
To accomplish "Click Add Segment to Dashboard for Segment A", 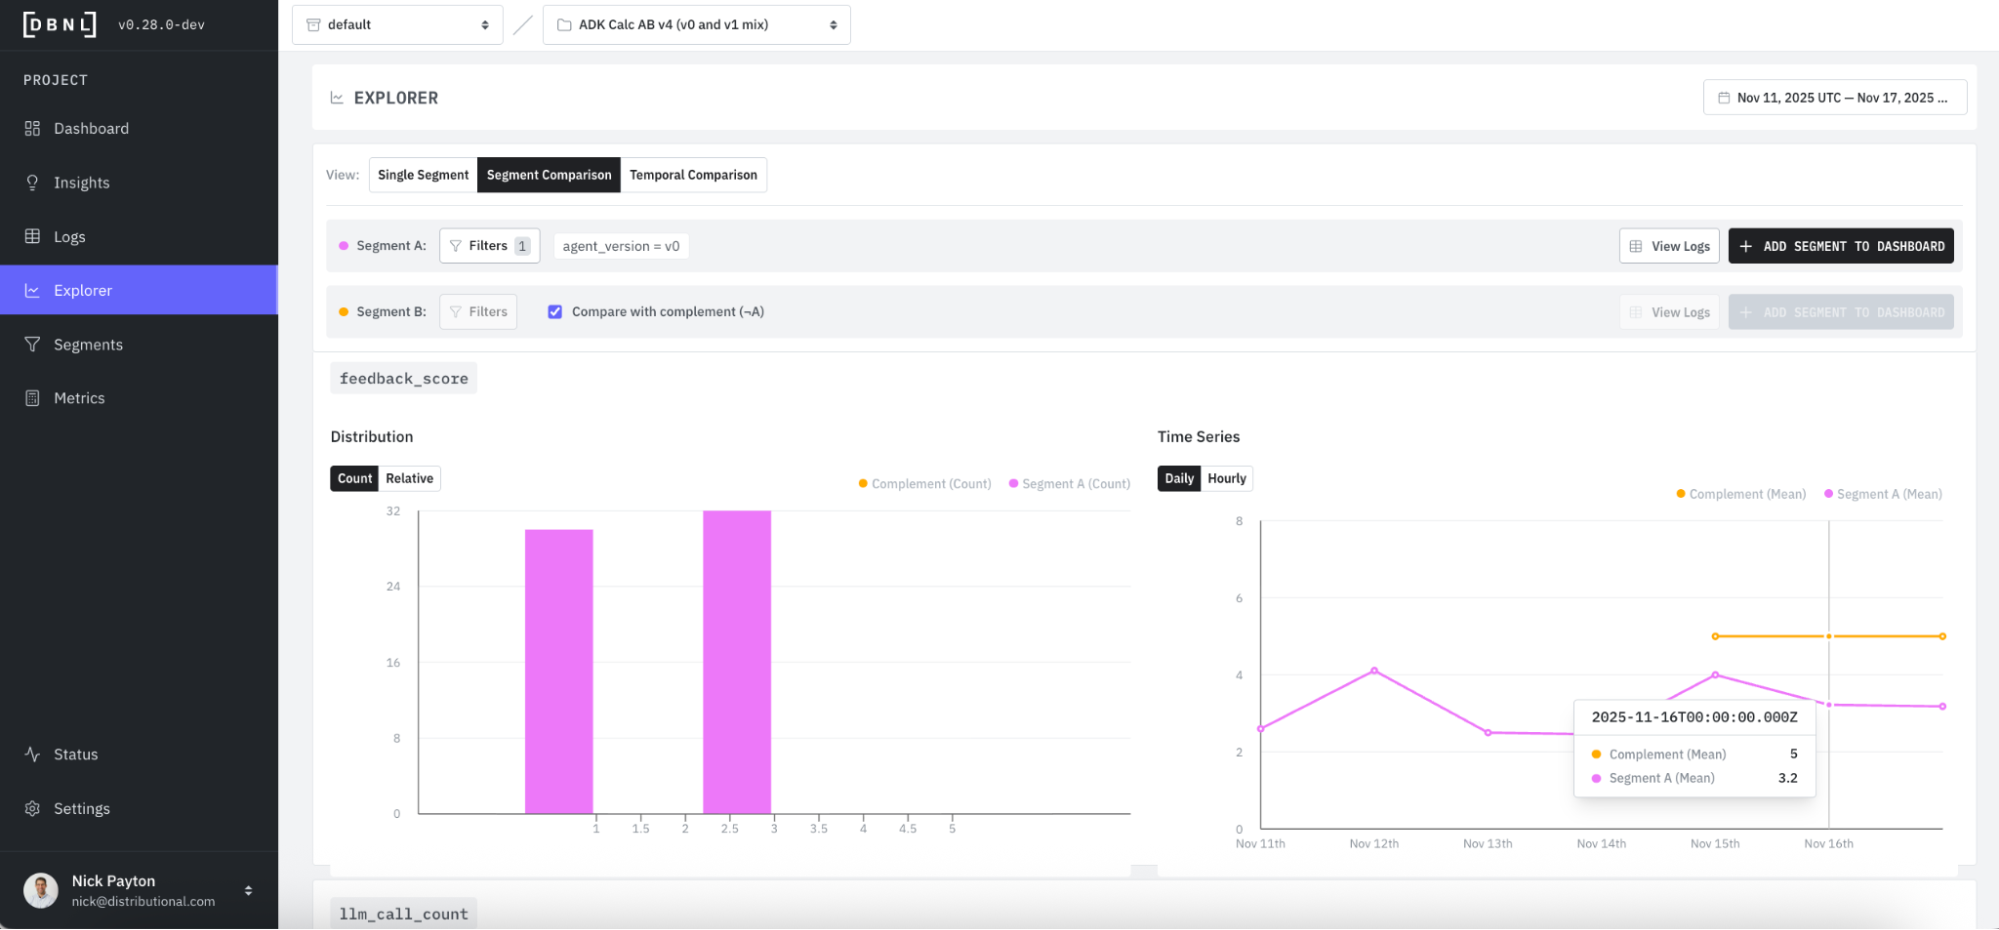I will [x=1841, y=246].
